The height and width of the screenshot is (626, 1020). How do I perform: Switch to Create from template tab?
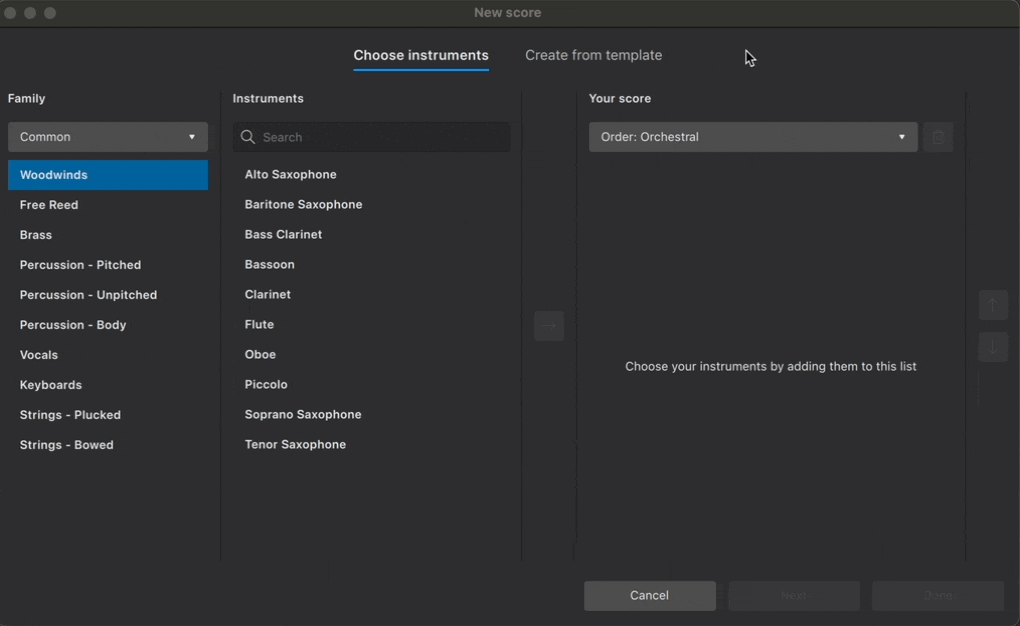pyautogui.click(x=593, y=56)
